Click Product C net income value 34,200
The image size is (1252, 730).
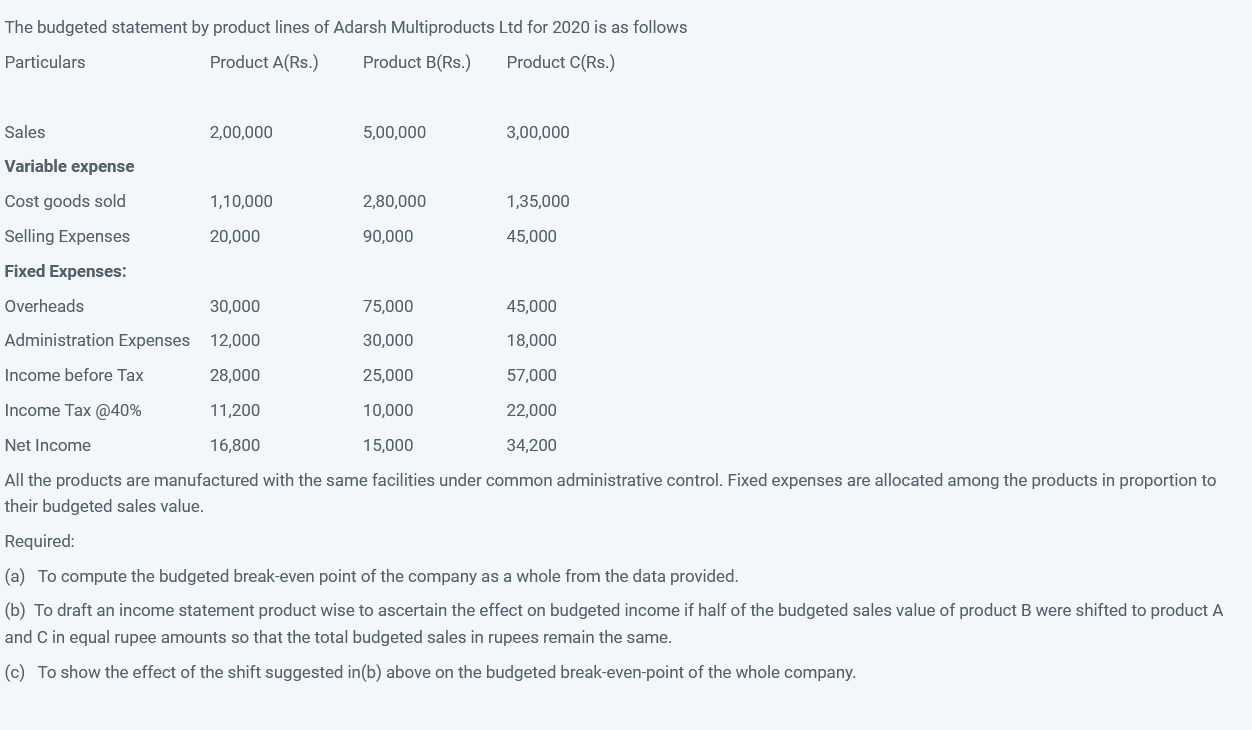531,445
